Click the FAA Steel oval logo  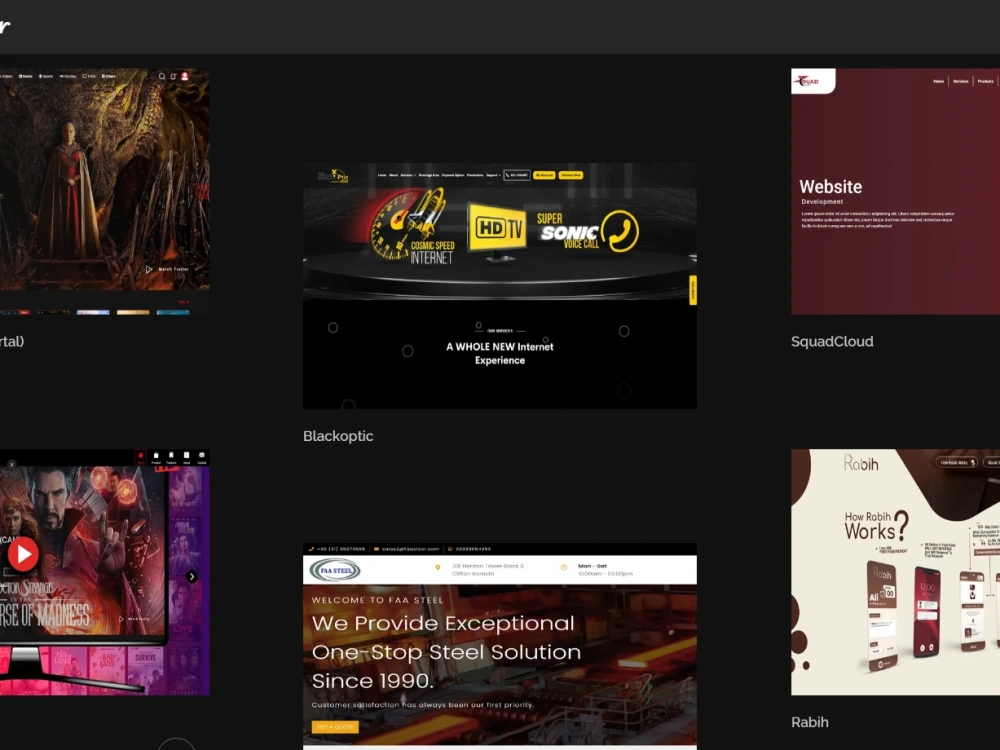335,570
